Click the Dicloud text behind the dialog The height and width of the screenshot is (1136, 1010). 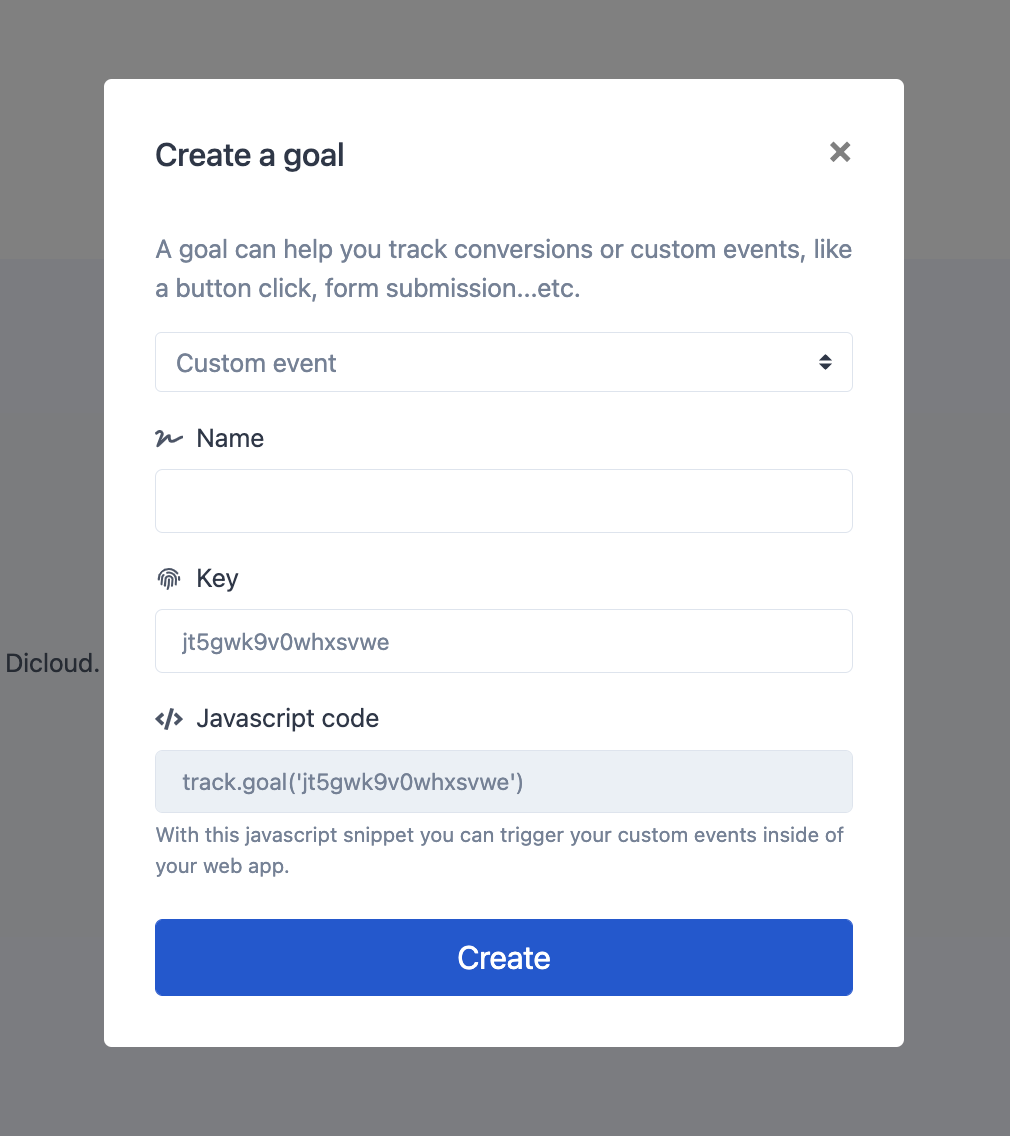(52, 663)
